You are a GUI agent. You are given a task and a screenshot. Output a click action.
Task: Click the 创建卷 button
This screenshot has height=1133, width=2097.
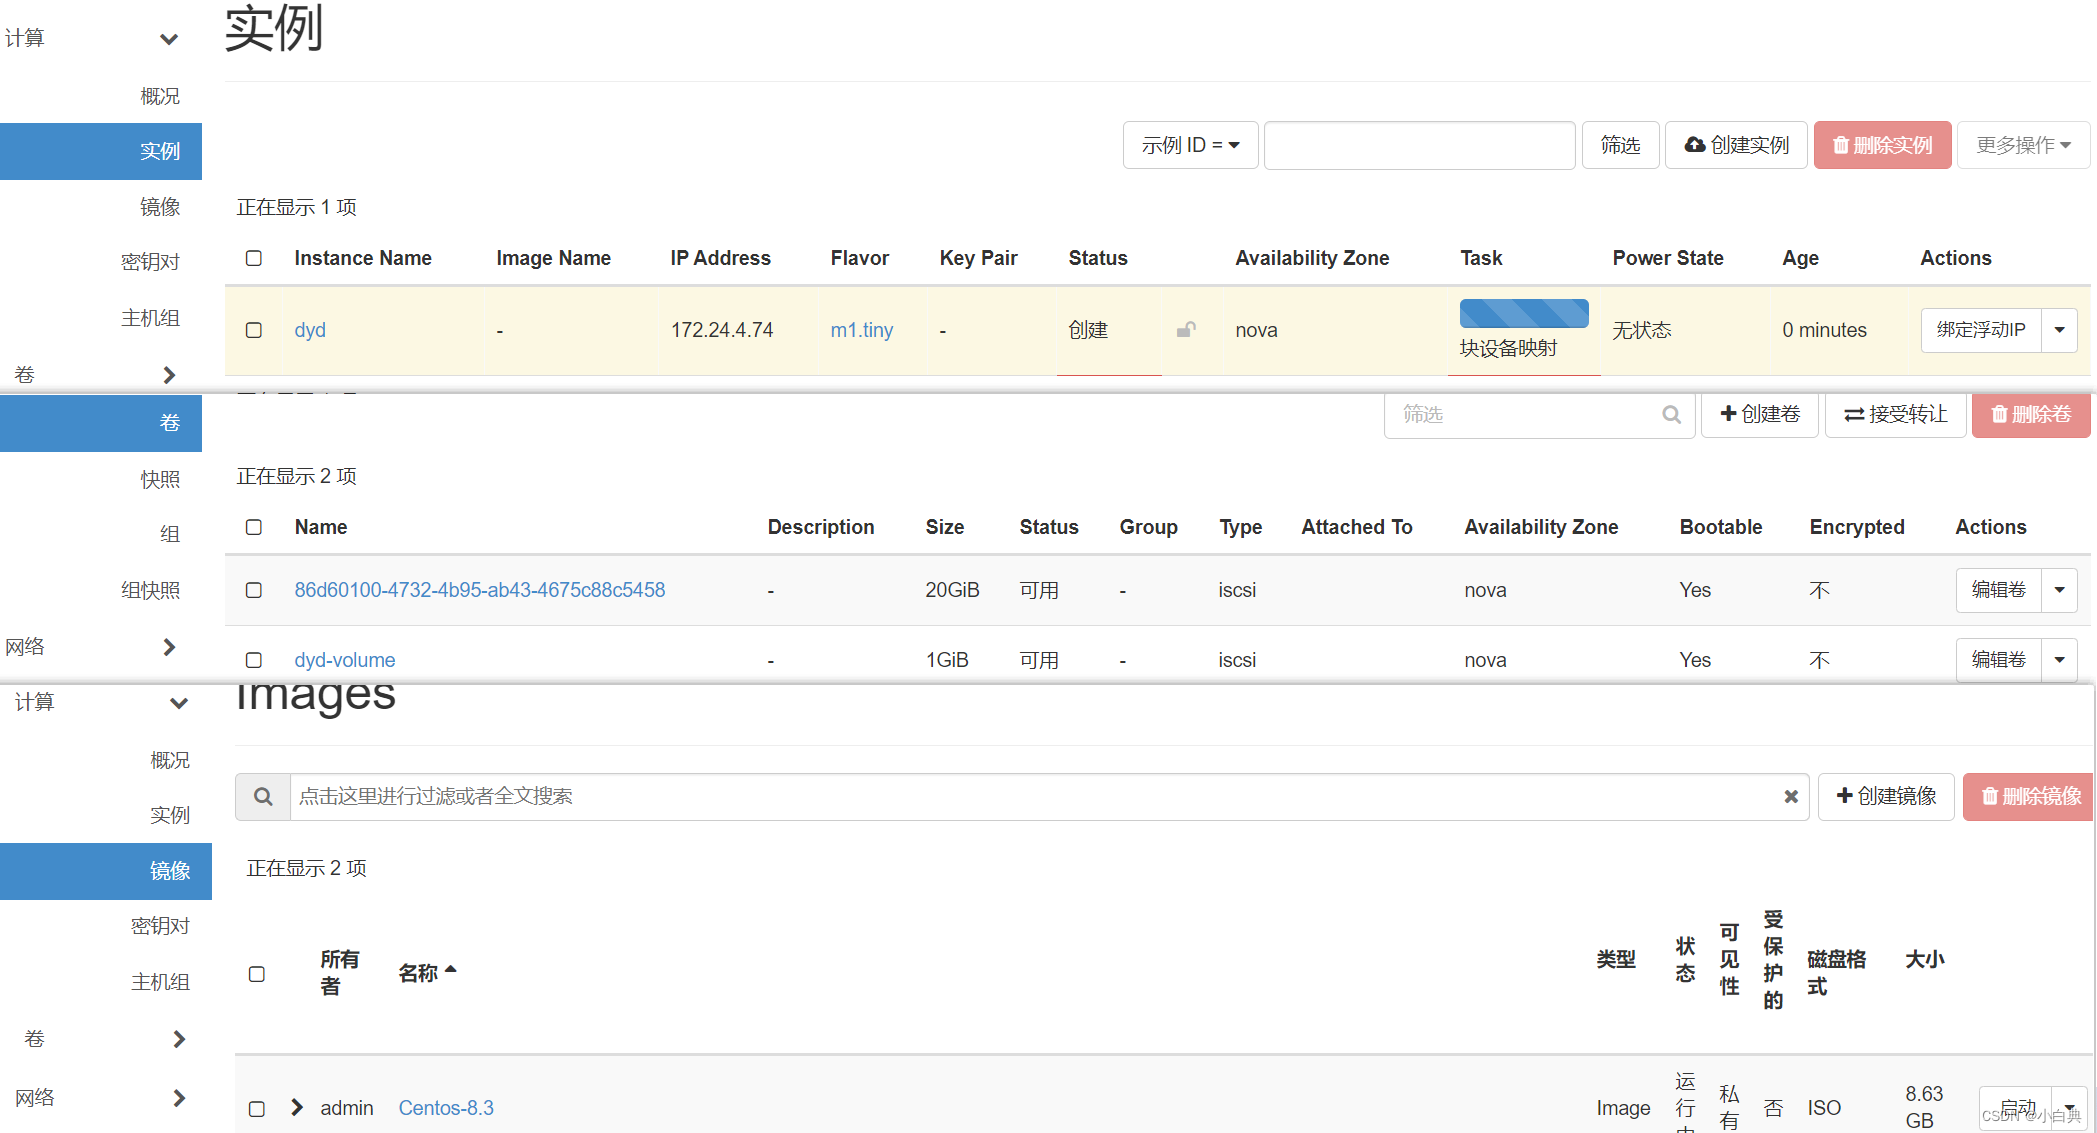(x=1760, y=415)
